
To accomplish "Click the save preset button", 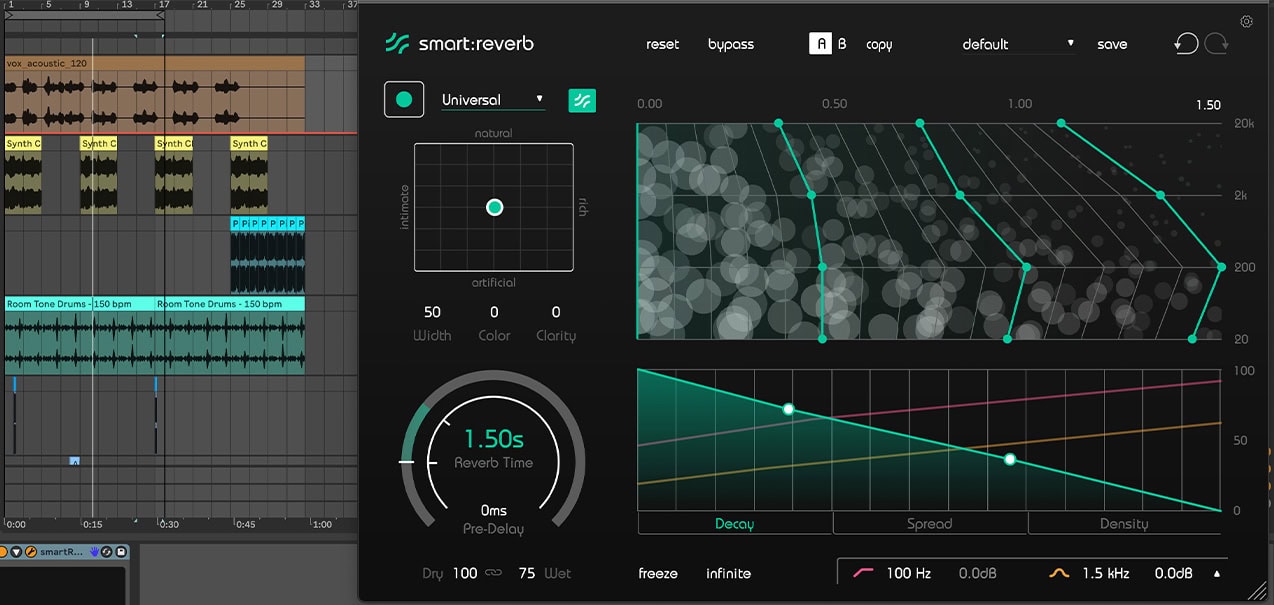I will [x=1112, y=44].
